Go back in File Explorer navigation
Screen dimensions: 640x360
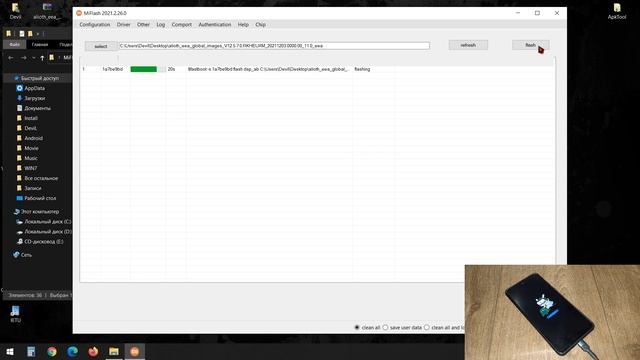(11, 58)
